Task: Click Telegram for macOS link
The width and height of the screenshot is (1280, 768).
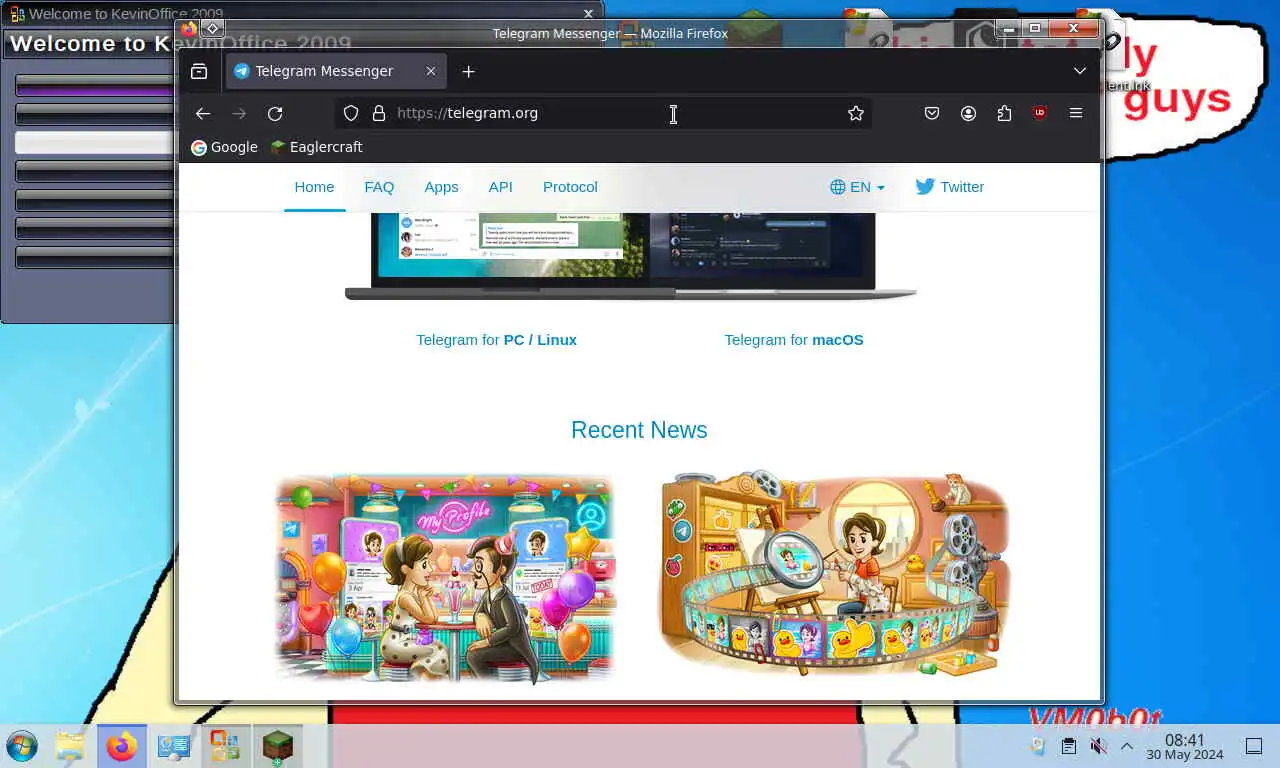Action: (x=794, y=340)
